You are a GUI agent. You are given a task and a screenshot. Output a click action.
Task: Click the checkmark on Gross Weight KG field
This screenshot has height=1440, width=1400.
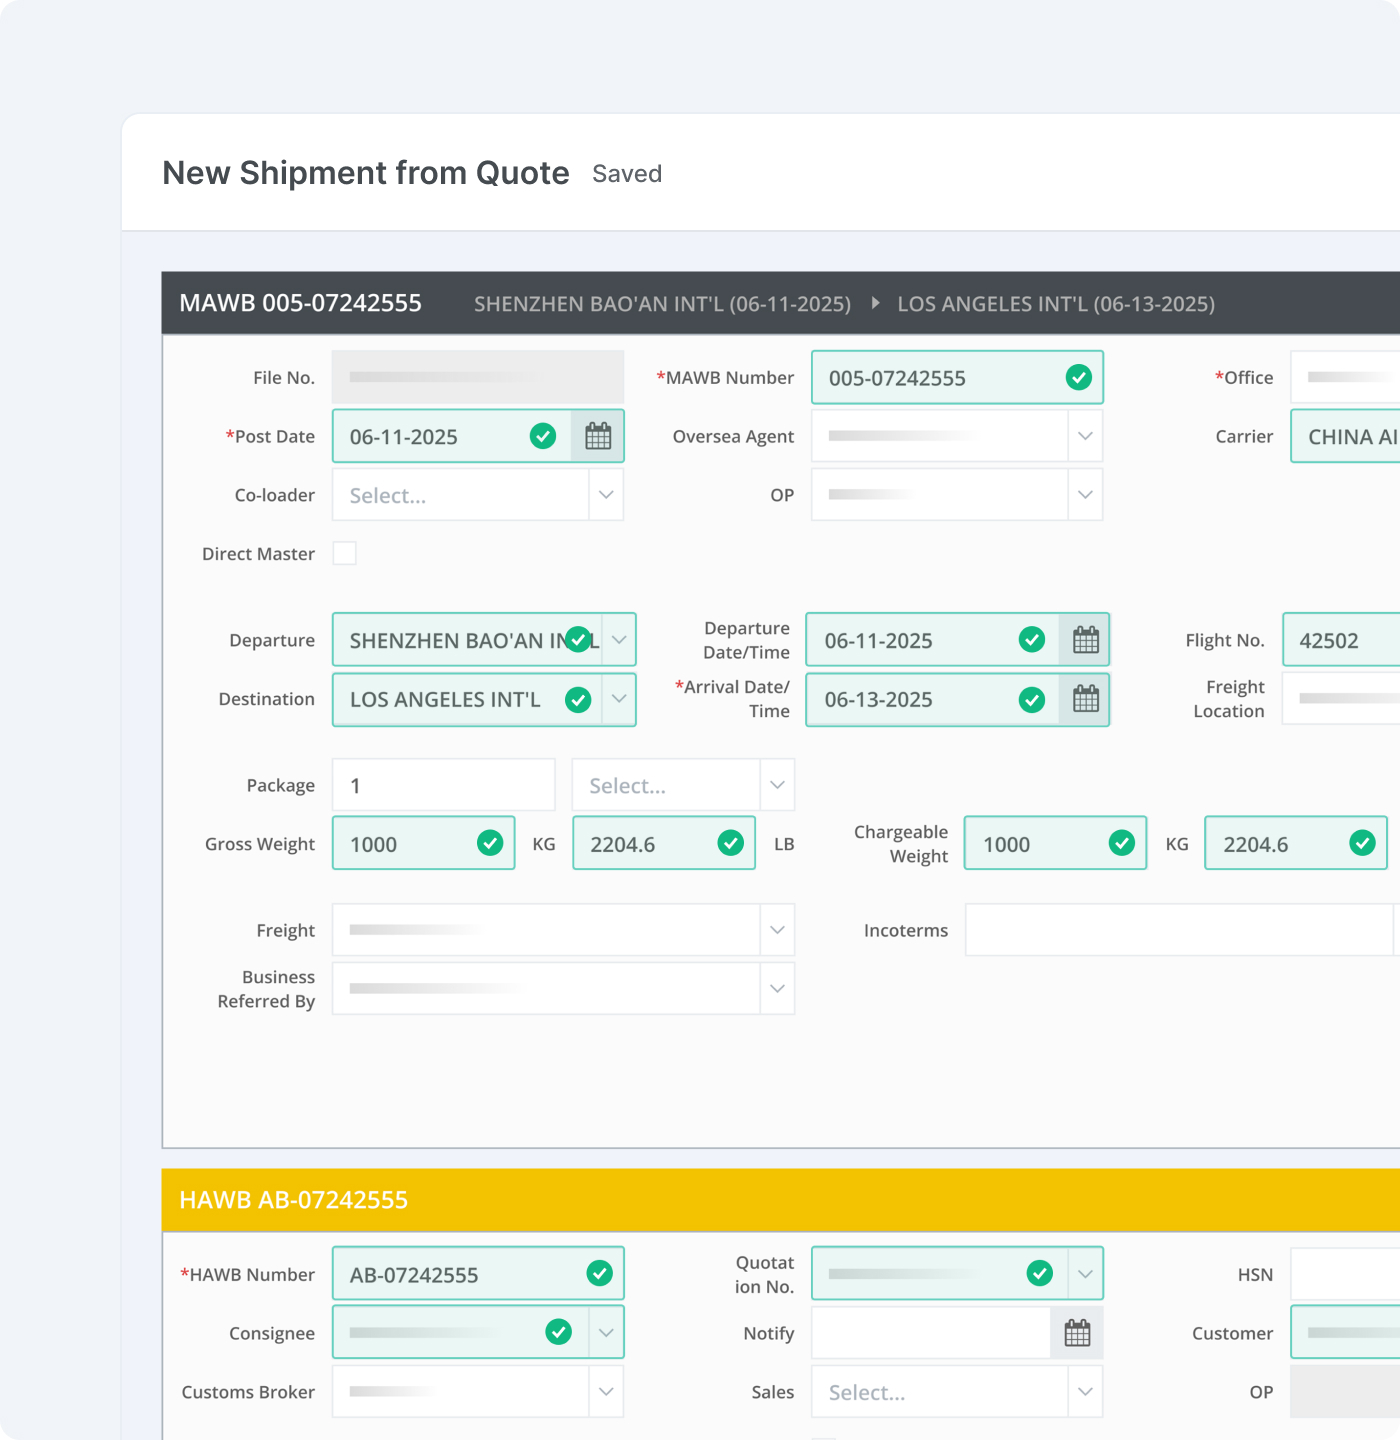click(490, 843)
